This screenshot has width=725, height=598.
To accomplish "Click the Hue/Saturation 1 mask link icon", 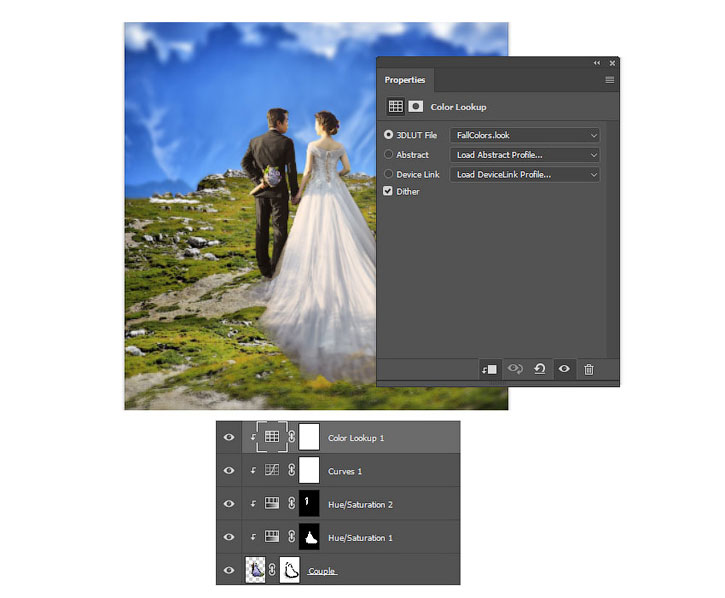I will tap(292, 537).
